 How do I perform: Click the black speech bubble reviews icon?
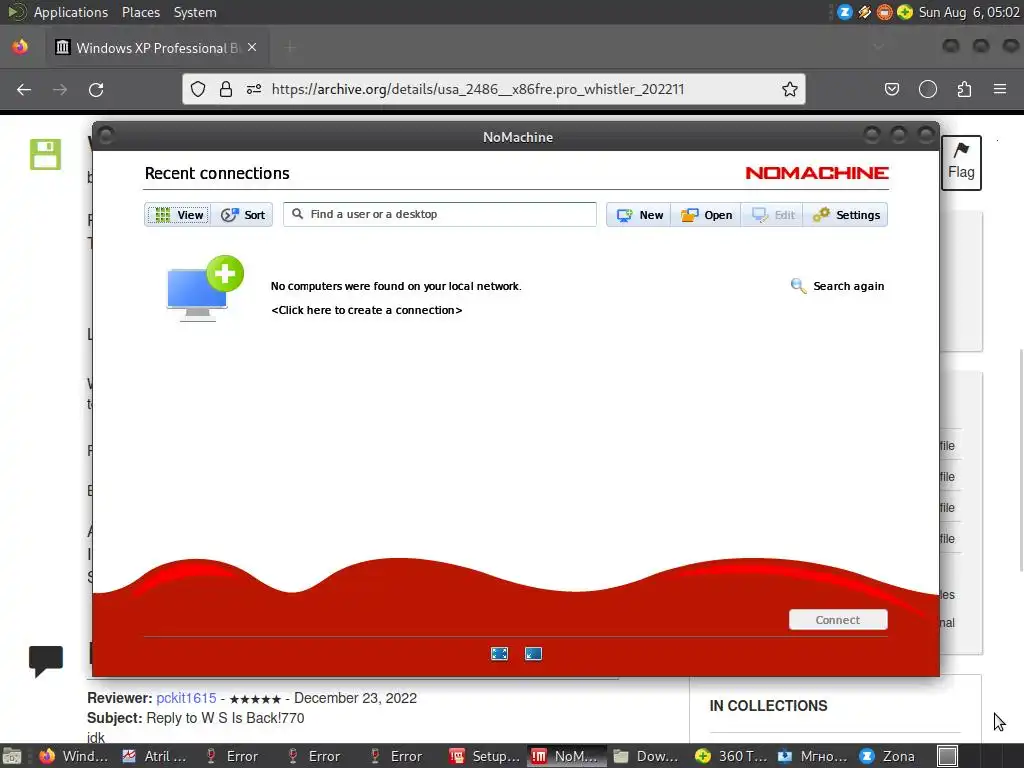(x=46, y=661)
